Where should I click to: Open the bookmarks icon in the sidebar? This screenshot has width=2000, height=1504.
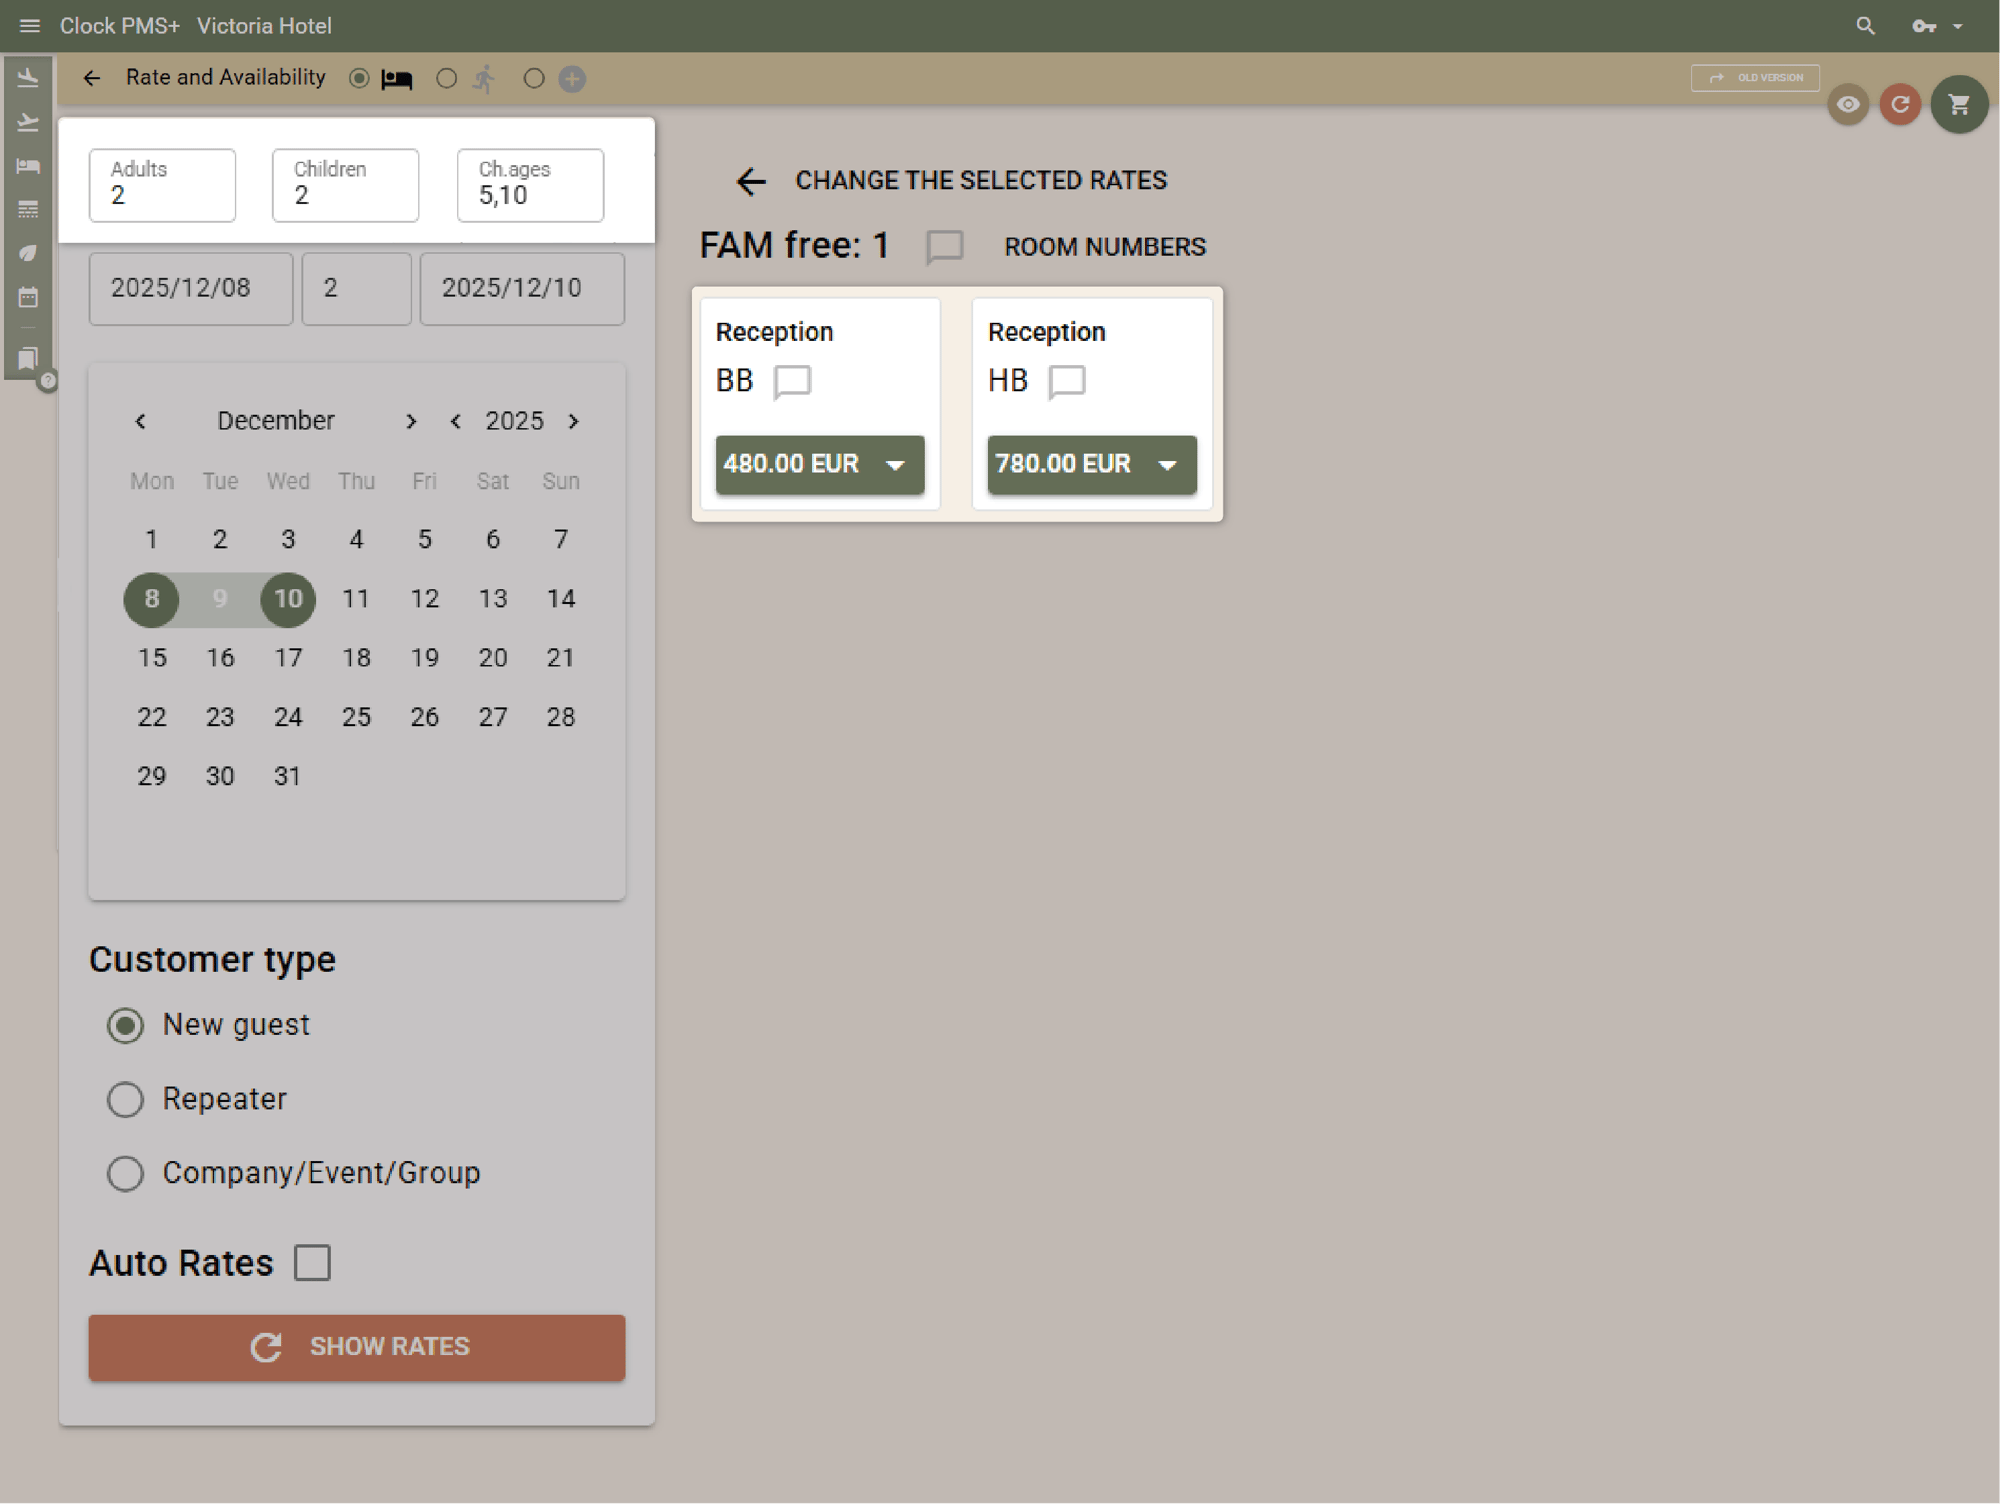pos(28,358)
